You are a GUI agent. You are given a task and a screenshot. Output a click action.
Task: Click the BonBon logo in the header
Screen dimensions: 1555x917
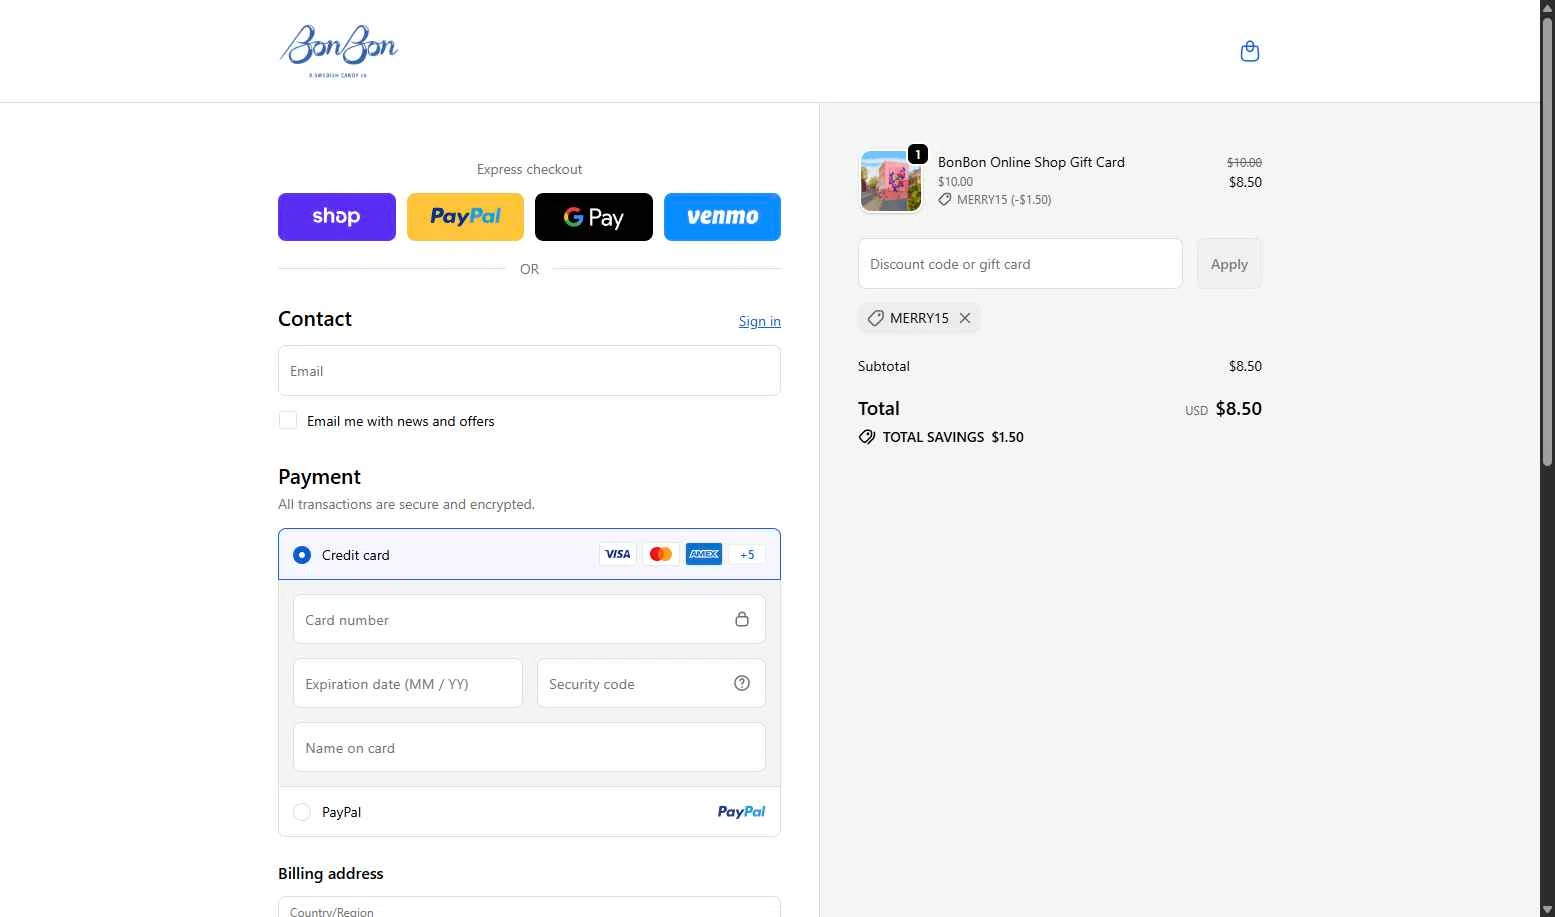coord(338,50)
